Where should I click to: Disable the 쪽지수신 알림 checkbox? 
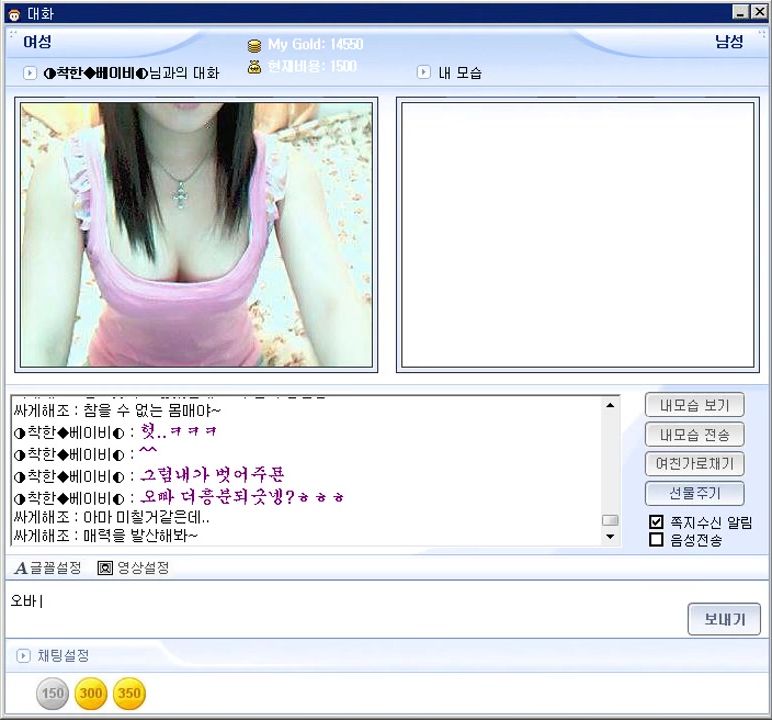coord(656,522)
